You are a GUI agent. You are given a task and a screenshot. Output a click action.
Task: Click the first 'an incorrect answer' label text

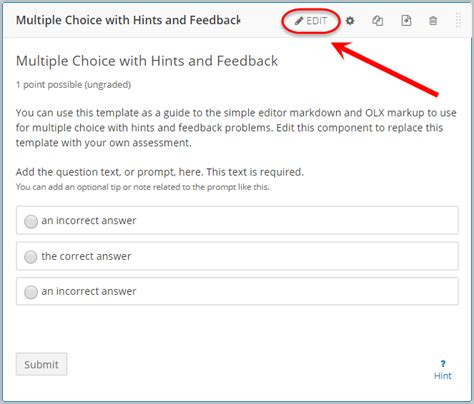coord(89,221)
